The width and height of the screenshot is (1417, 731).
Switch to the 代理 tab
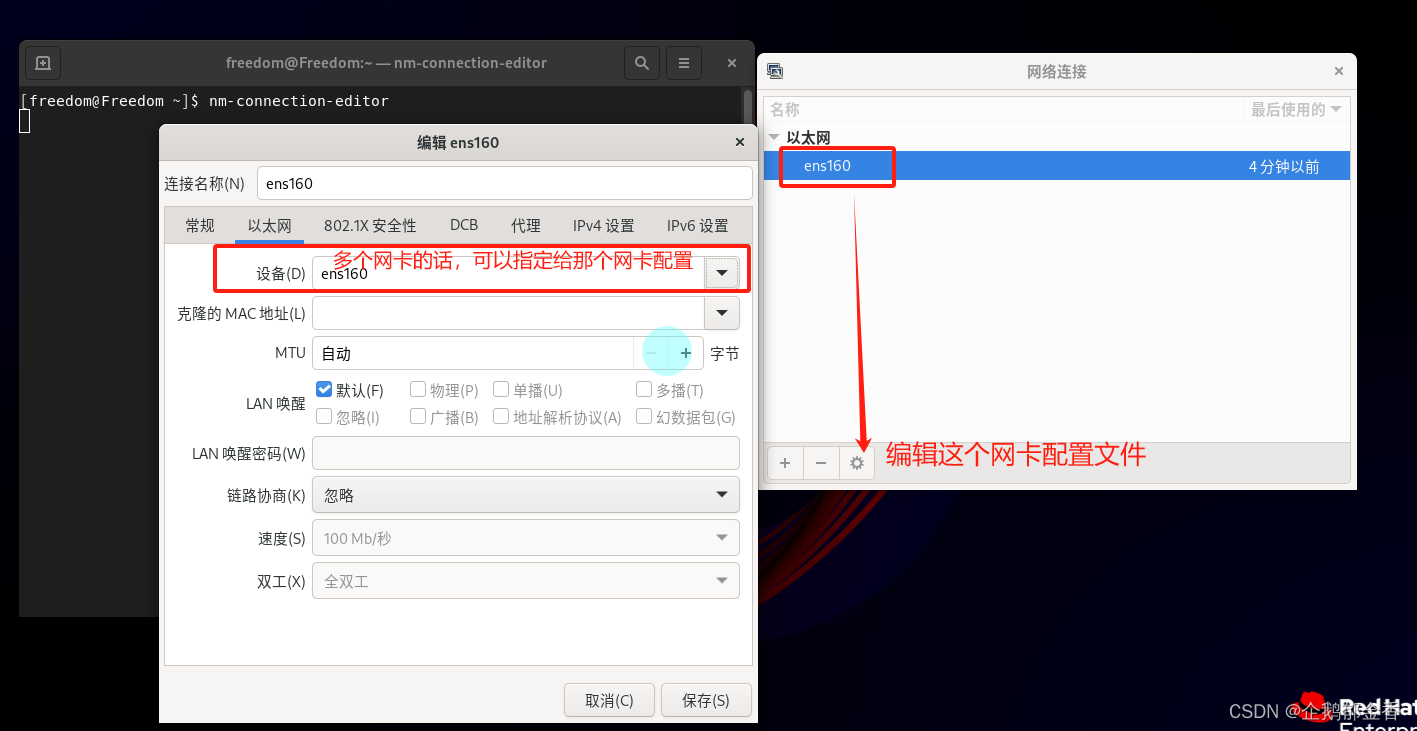526,226
